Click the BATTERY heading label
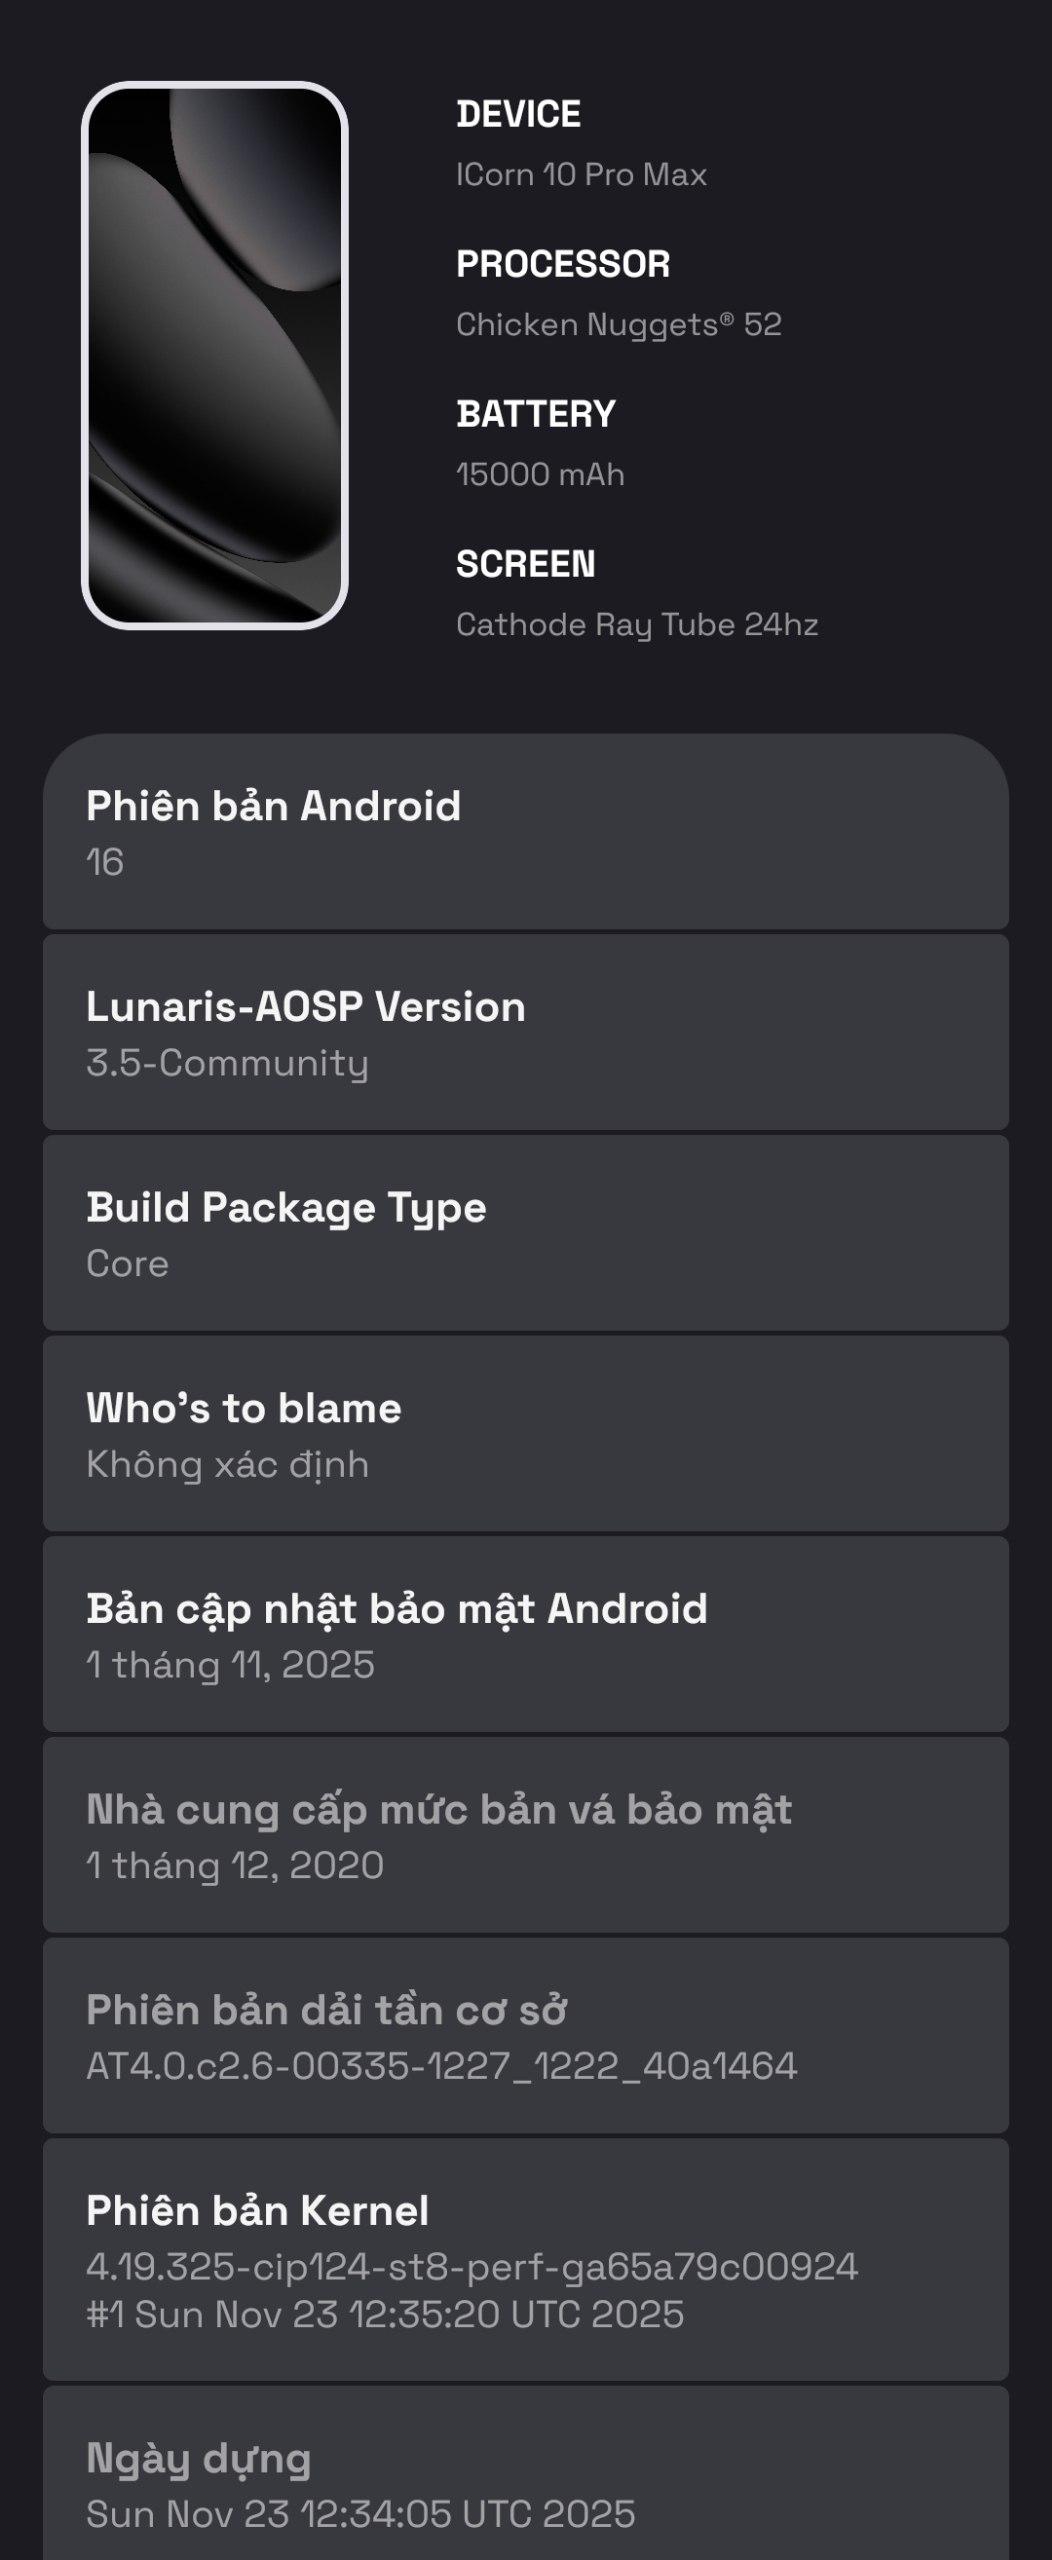The height and width of the screenshot is (2560, 1052). pyautogui.click(x=536, y=414)
